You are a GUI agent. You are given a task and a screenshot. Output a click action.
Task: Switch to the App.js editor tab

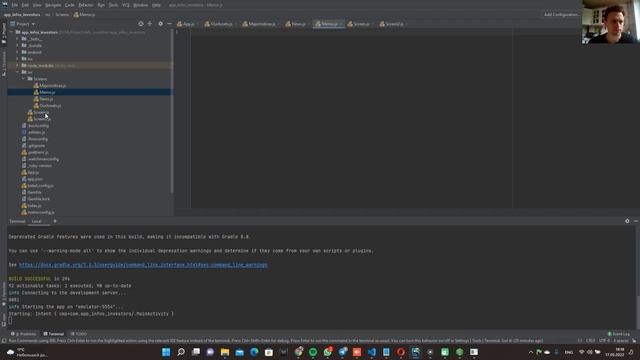pos(186,24)
